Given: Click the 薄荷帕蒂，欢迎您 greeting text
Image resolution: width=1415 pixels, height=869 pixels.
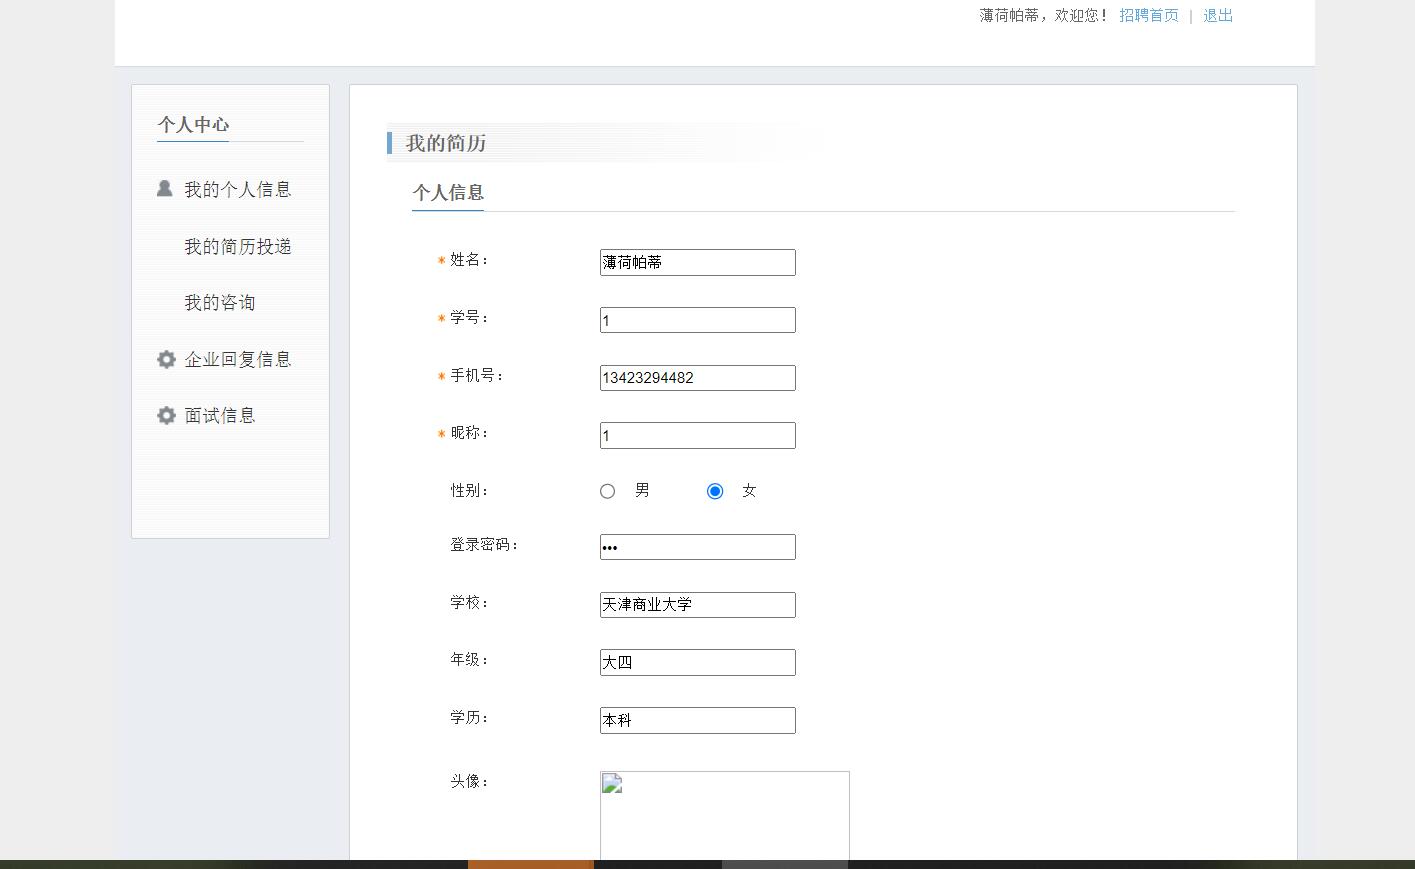Looking at the screenshot, I should coord(1044,15).
